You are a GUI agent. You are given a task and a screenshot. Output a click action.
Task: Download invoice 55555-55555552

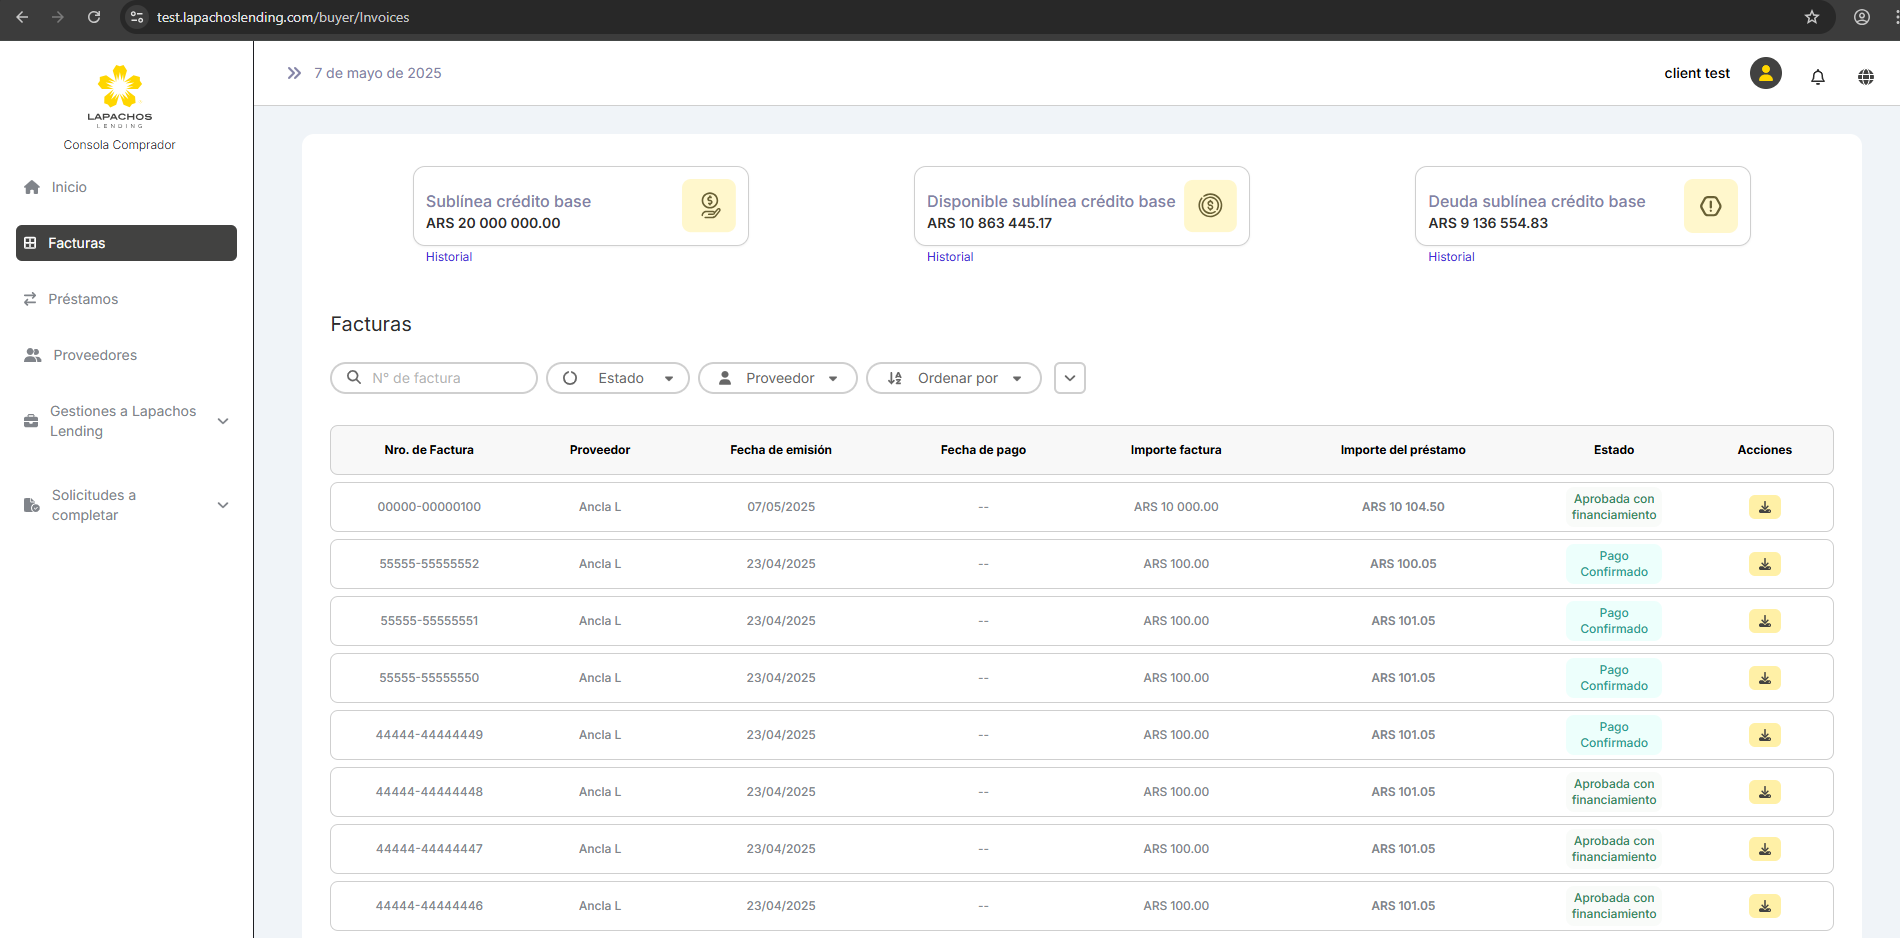[x=1764, y=564]
